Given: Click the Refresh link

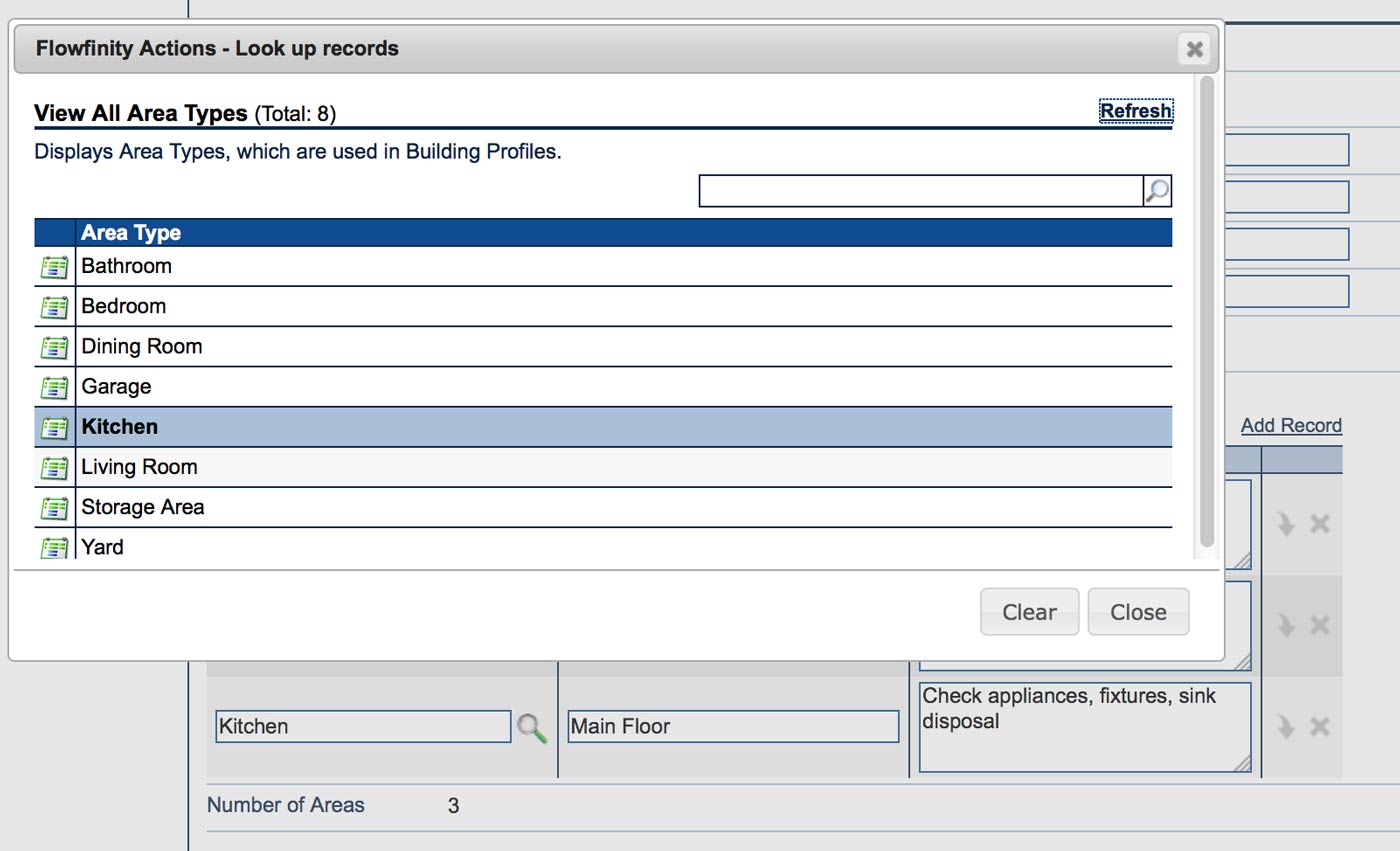Looking at the screenshot, I should [1136, 111].
